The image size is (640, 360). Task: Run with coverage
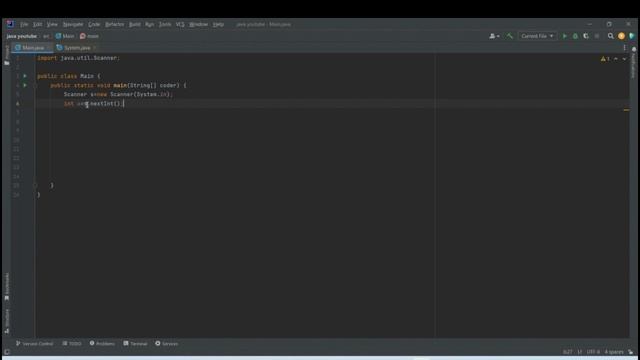(586, 36)
